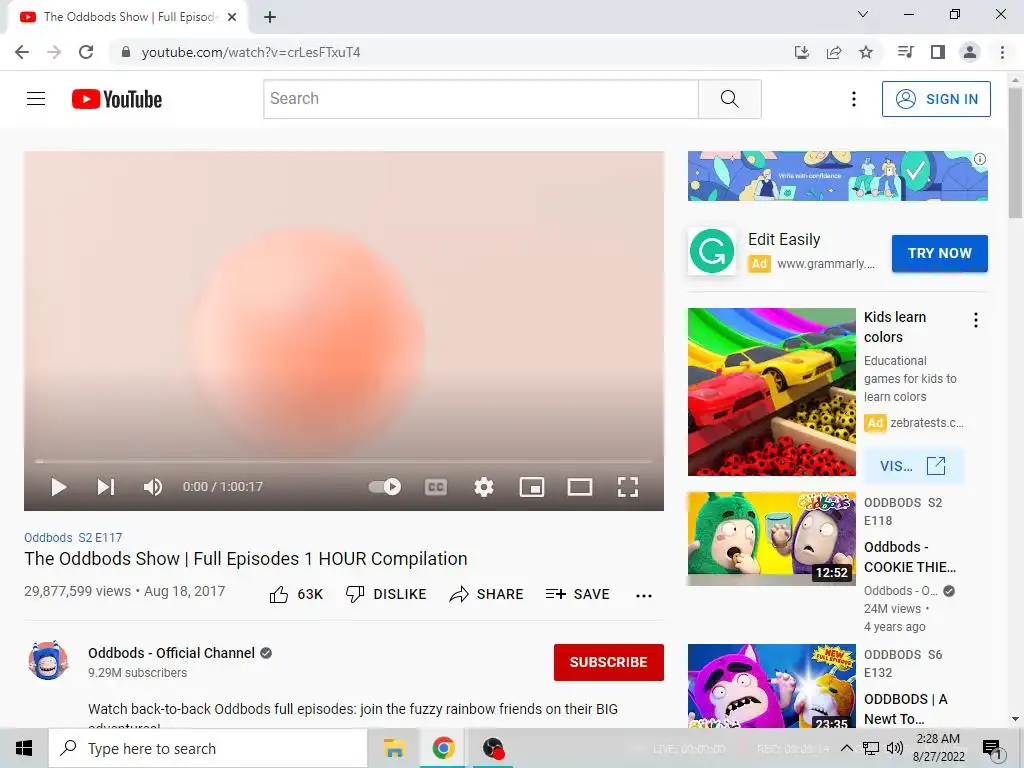Viewport: 1024px width, 768px height.
Task: Open Oddbods S2 E117 link
Action: point(73,537)
